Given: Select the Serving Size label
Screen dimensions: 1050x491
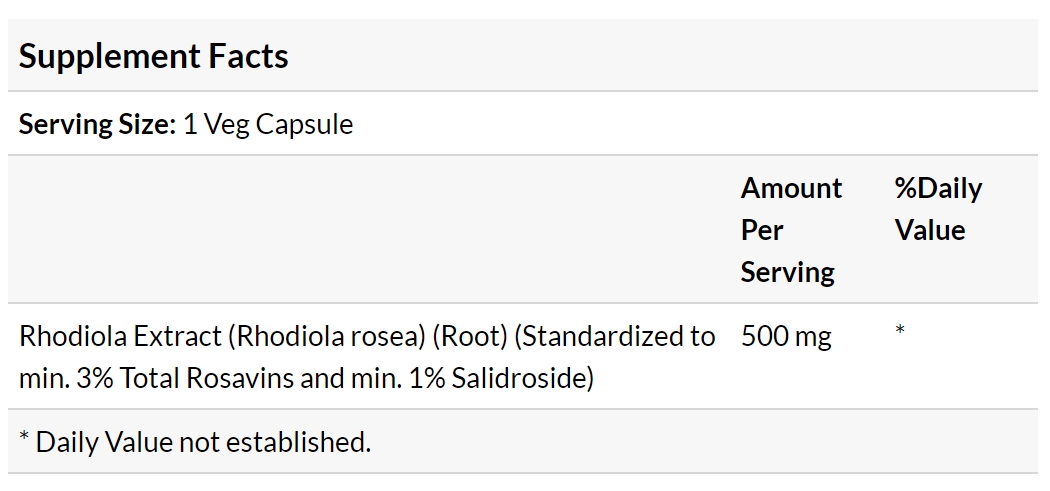Looking at the screenshot, I should 97,125.
